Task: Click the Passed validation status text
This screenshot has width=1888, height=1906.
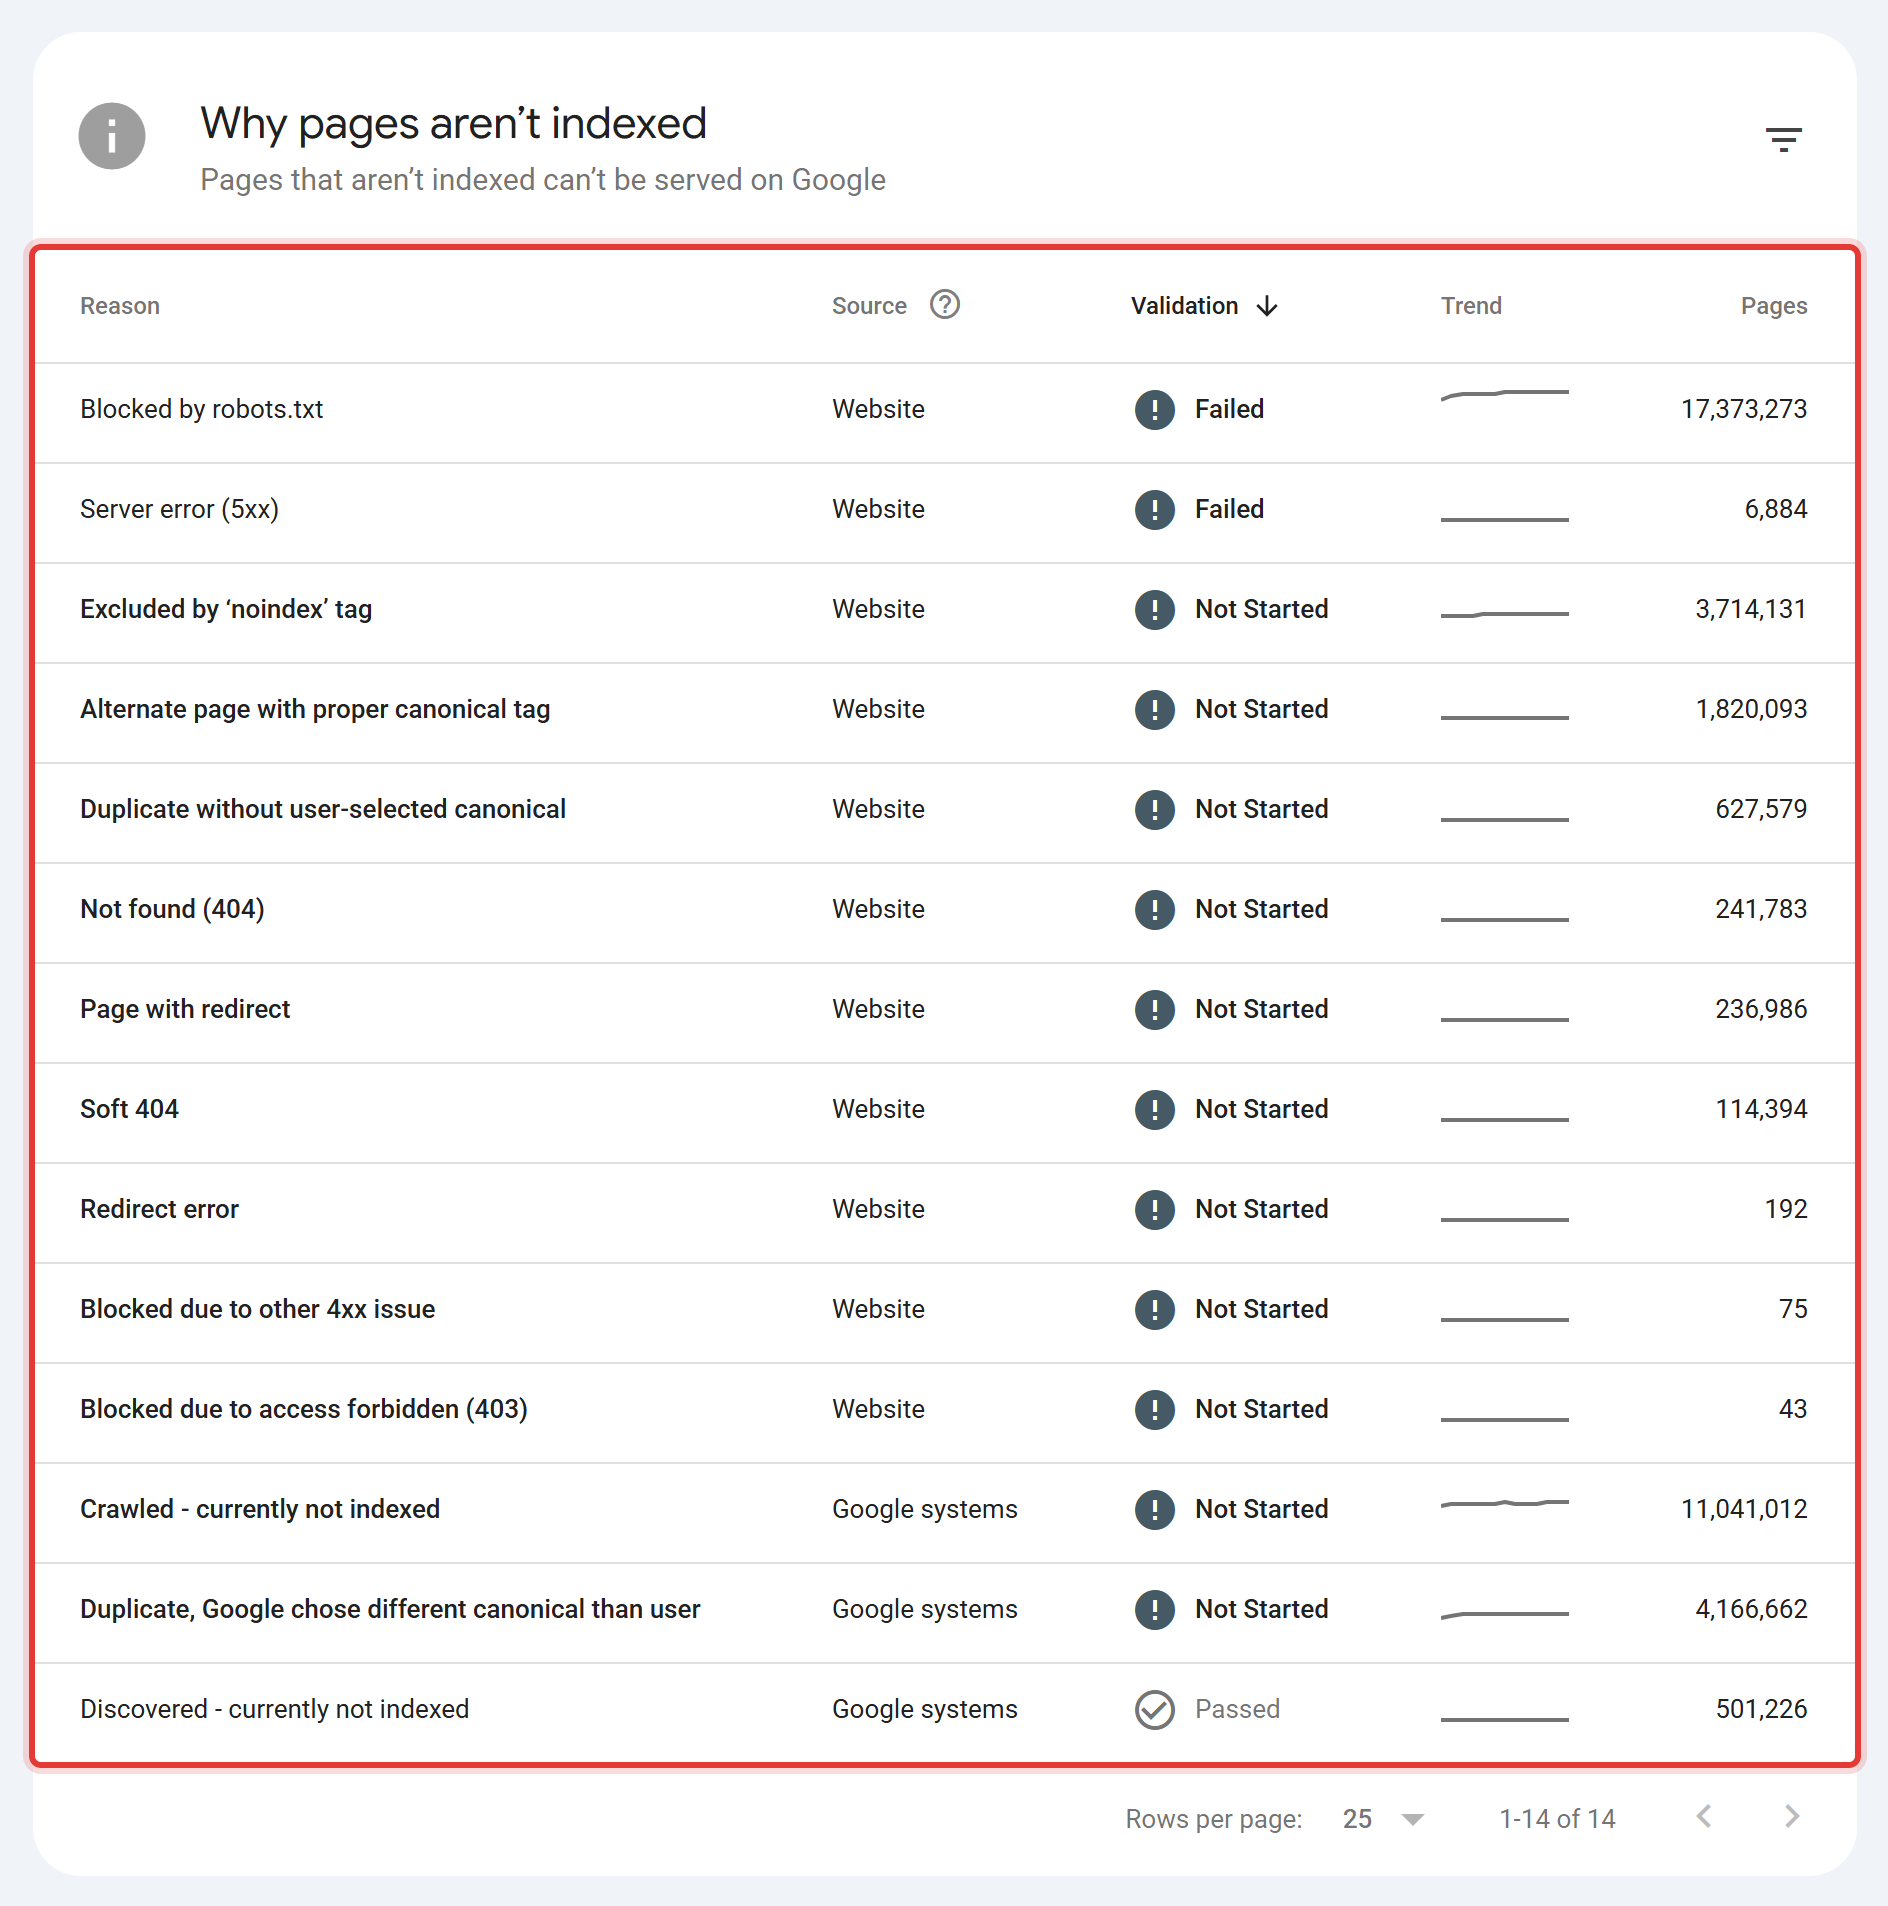Action: 1237,1709
